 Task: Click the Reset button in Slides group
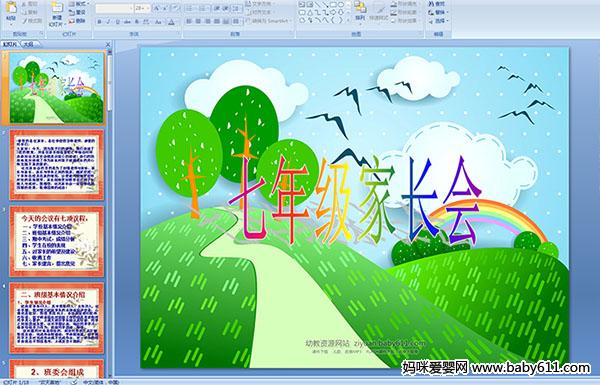pyautogui.click(x=78, y=12)
